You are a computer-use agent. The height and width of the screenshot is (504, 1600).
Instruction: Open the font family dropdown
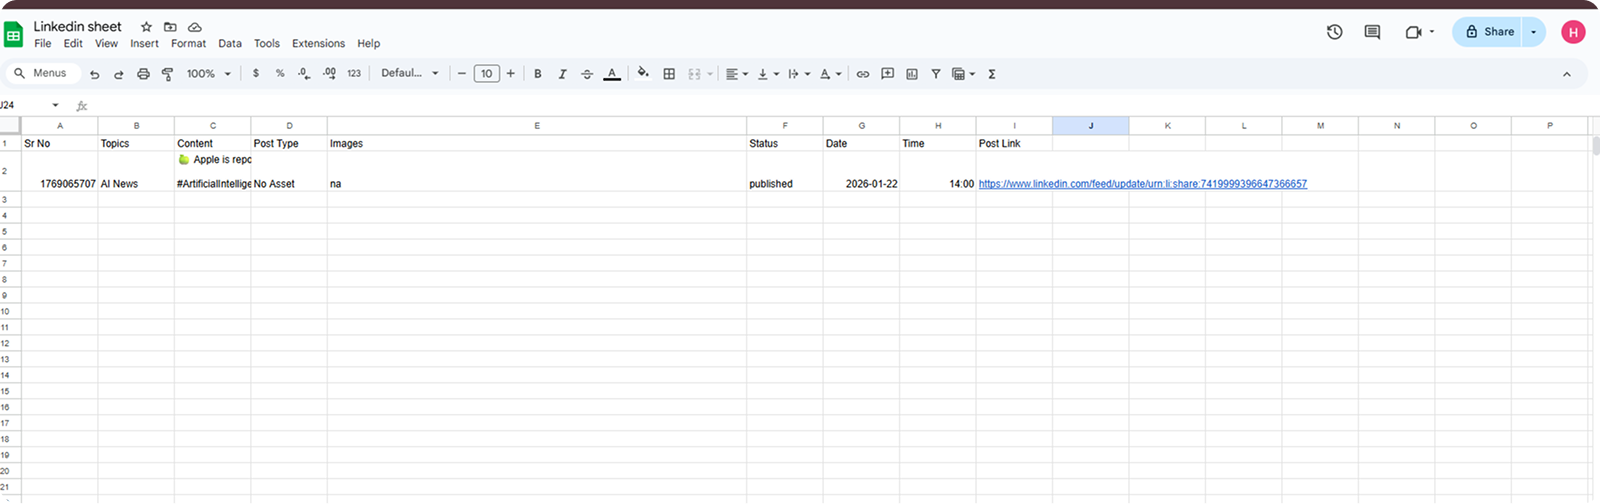point(409,74)
